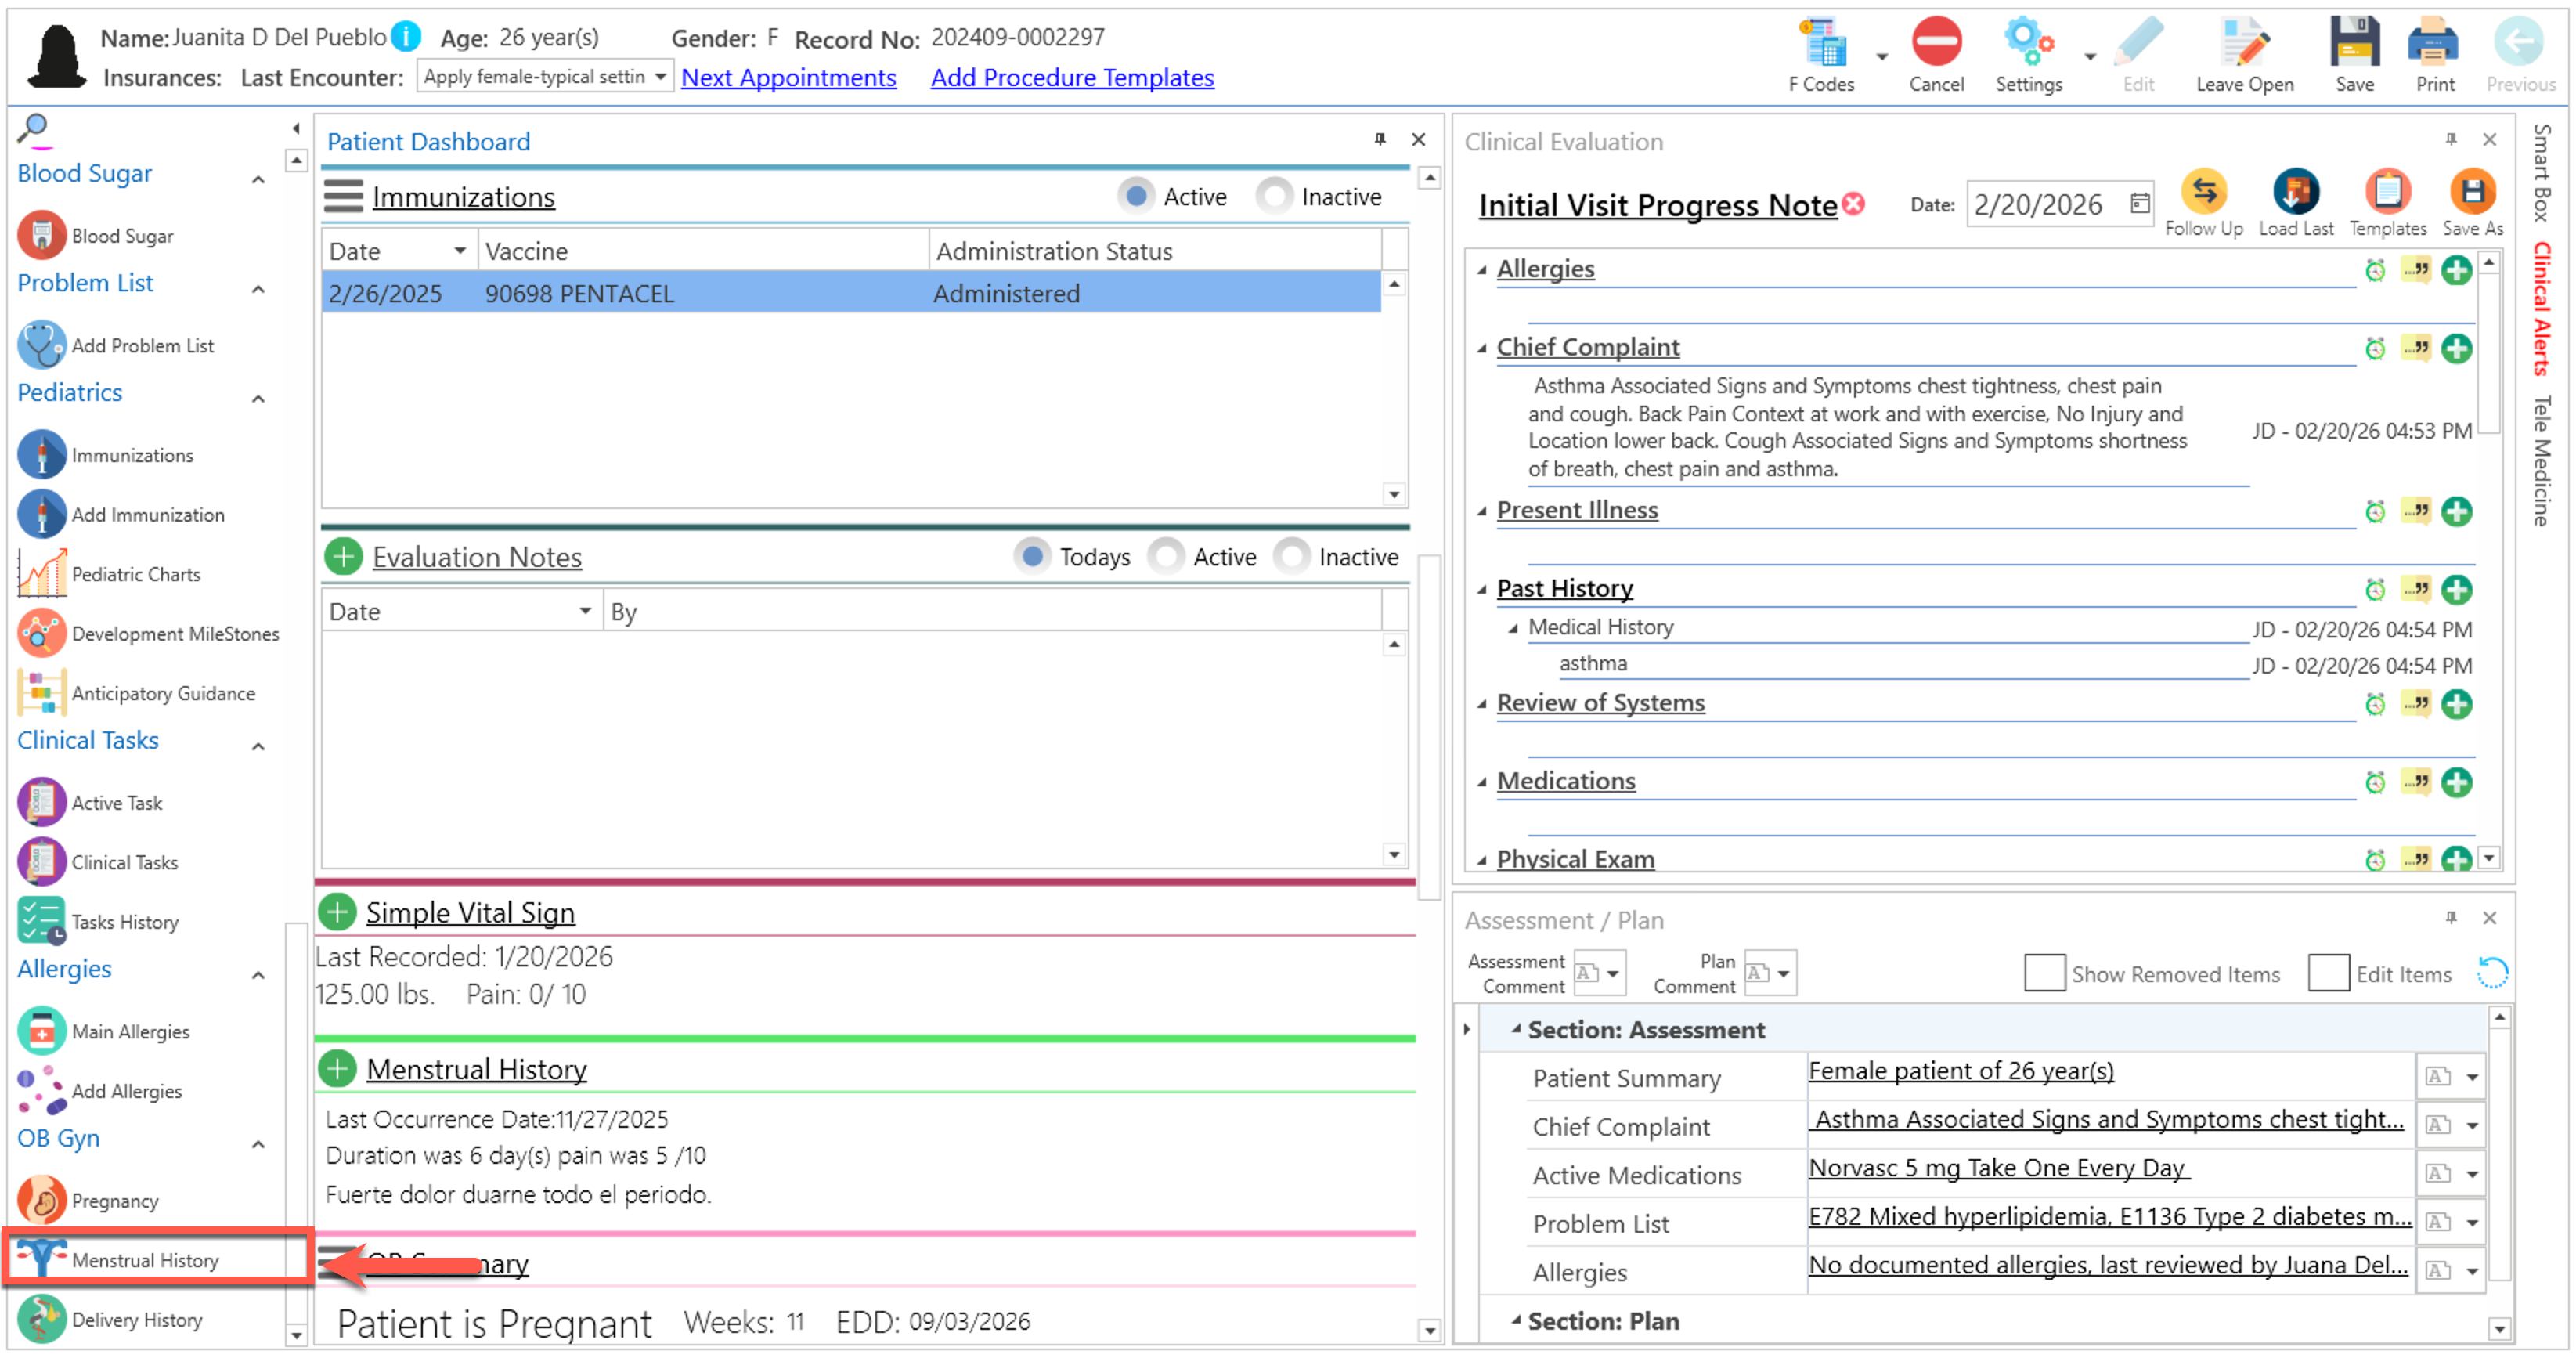Collapse the Past History section
This screenshot has width=2576, height=1358.
(1482, 589)
